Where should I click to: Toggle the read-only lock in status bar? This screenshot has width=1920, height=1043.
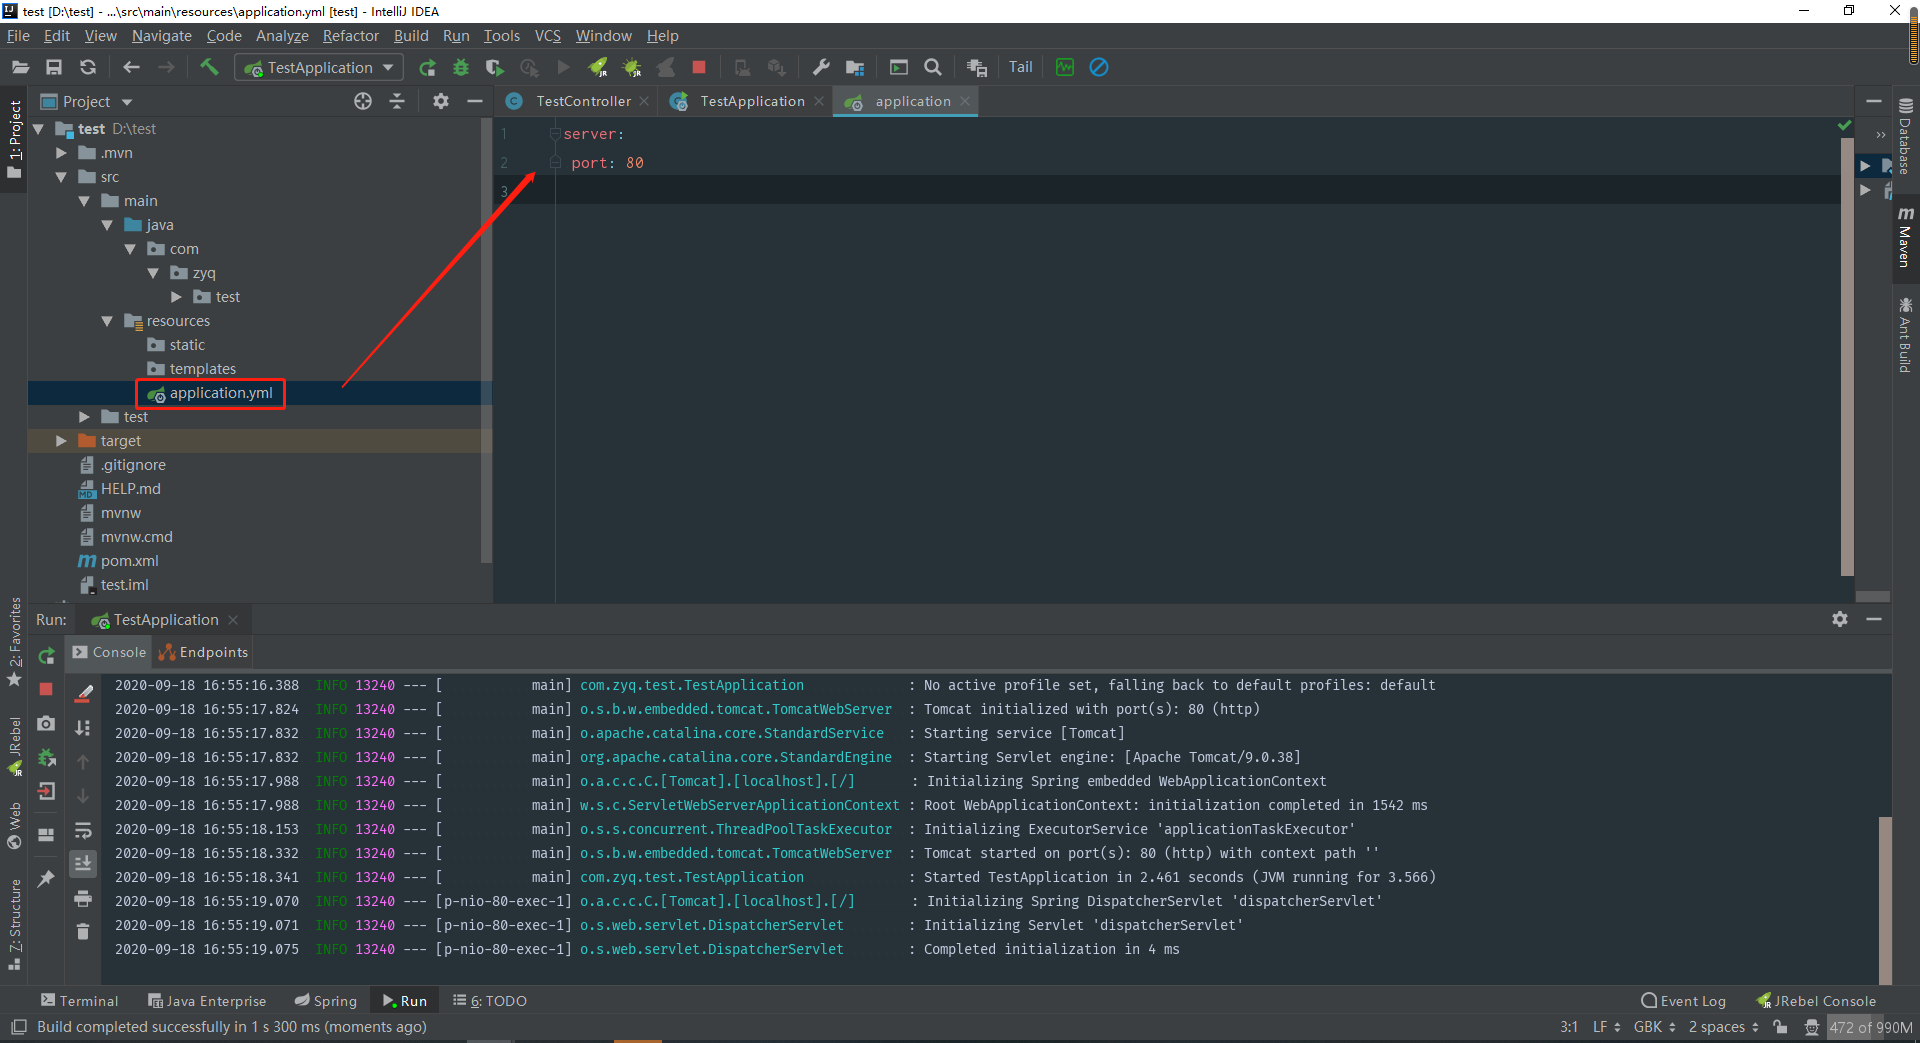pyautogui.click(x=1780, y=1027)
